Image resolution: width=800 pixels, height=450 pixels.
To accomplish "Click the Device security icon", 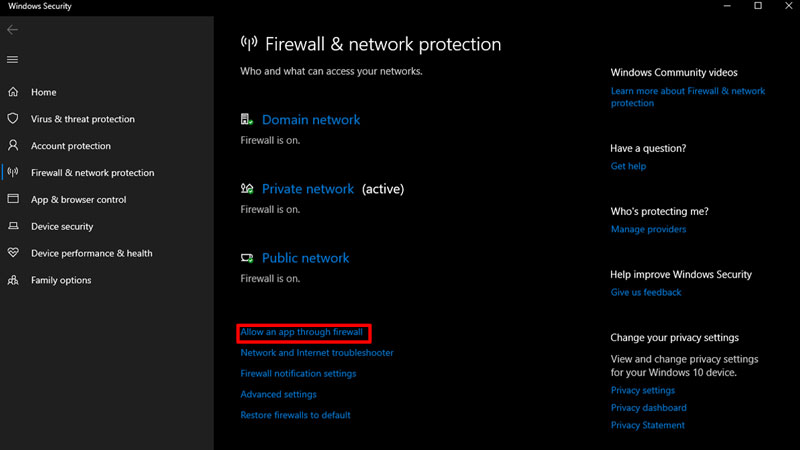I will 13,226.
